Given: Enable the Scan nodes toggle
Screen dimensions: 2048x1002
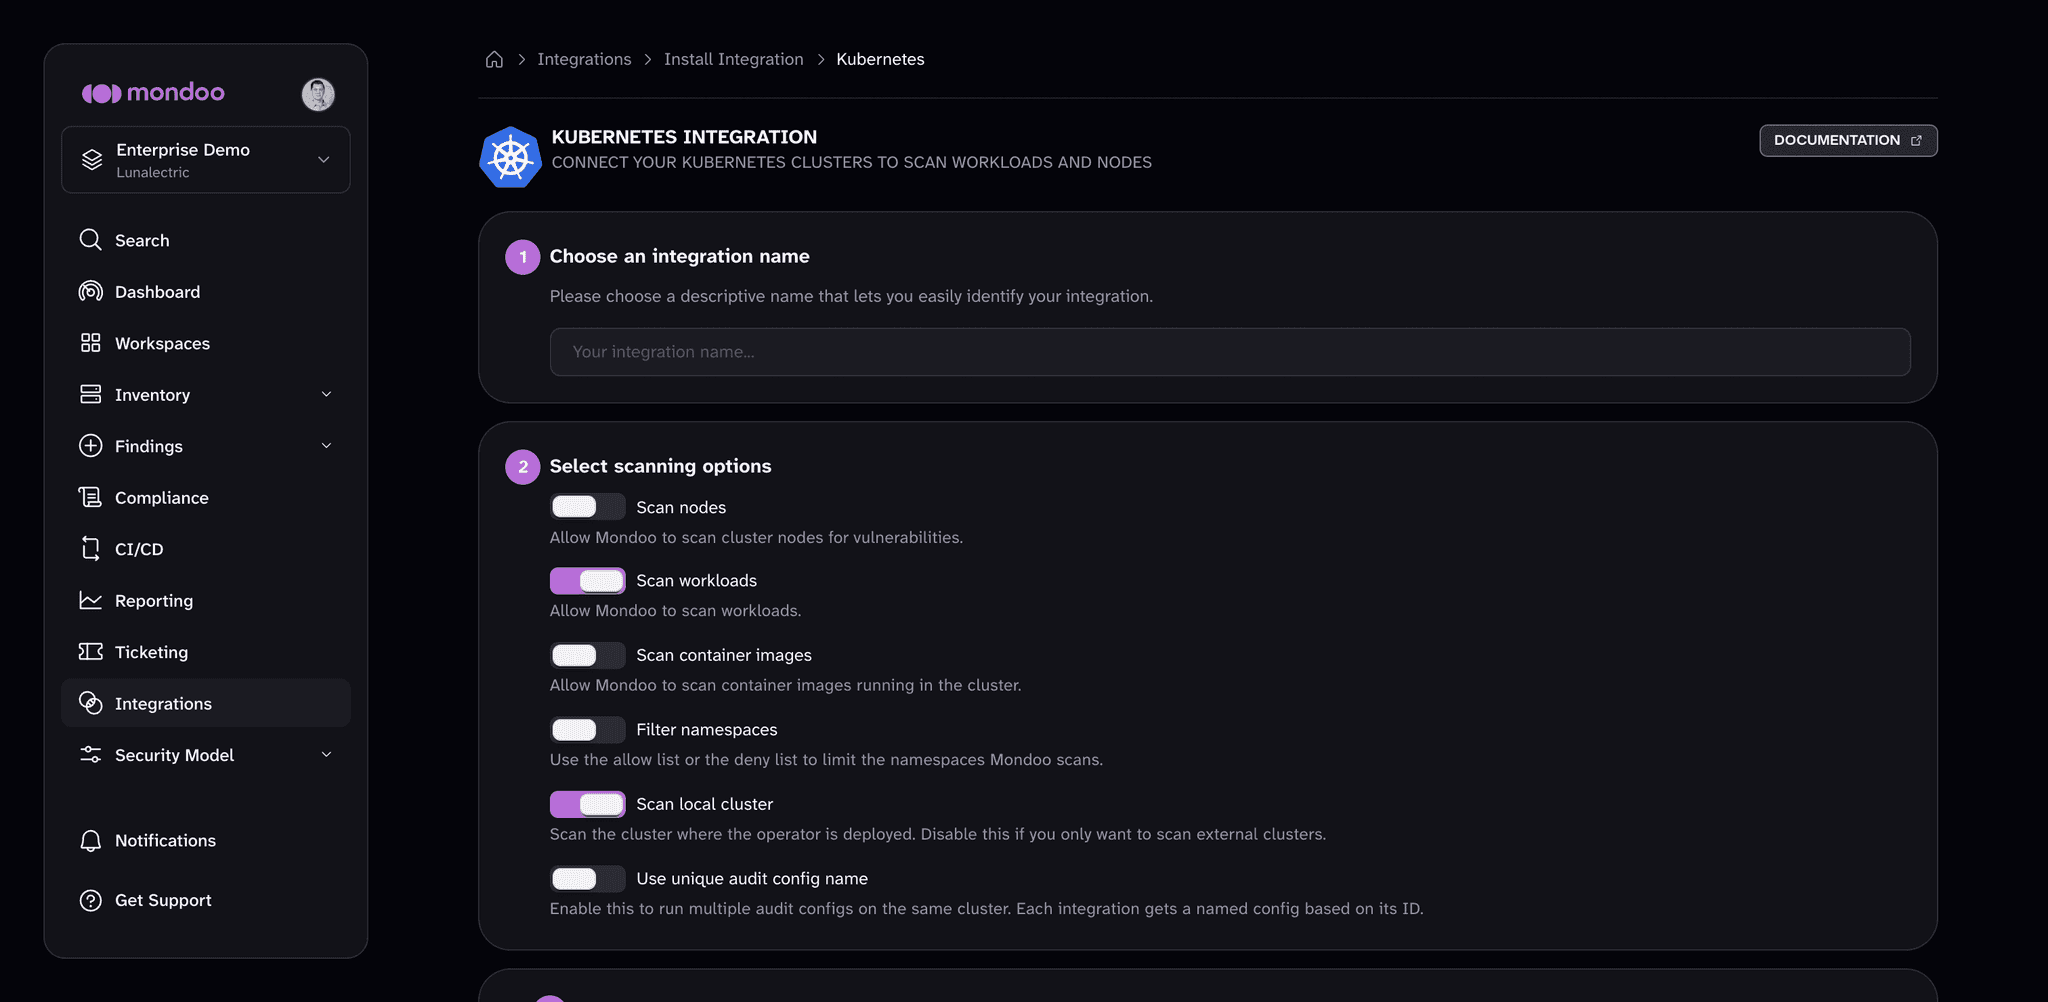Looking at the screenshot, I should coord(588,507).
